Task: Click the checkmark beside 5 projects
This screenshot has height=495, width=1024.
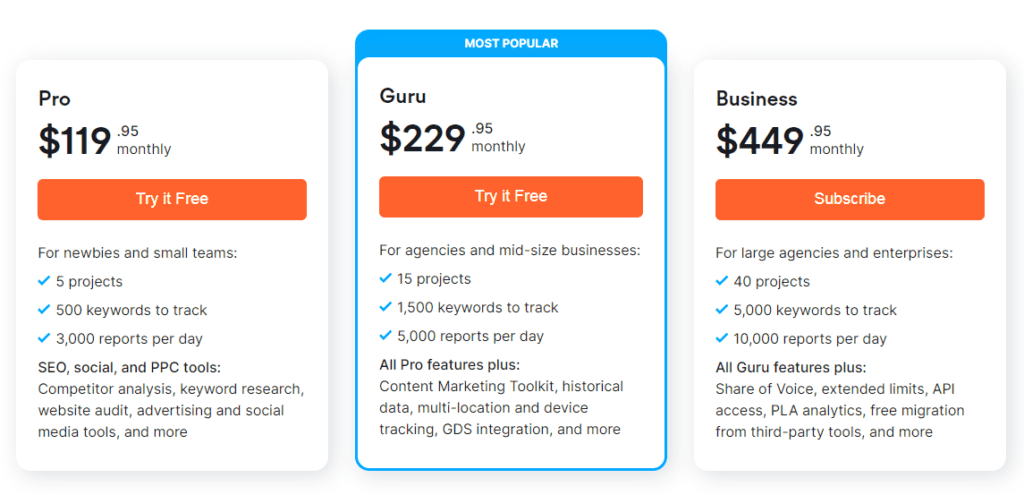Action: pyautogui.click(x=44, y=281)
